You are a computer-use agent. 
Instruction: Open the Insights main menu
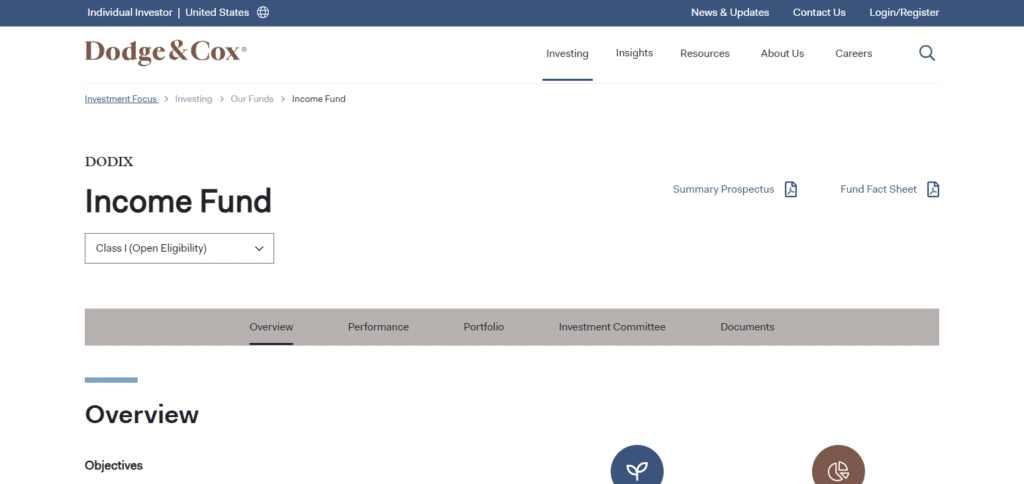tap(634, 53)
